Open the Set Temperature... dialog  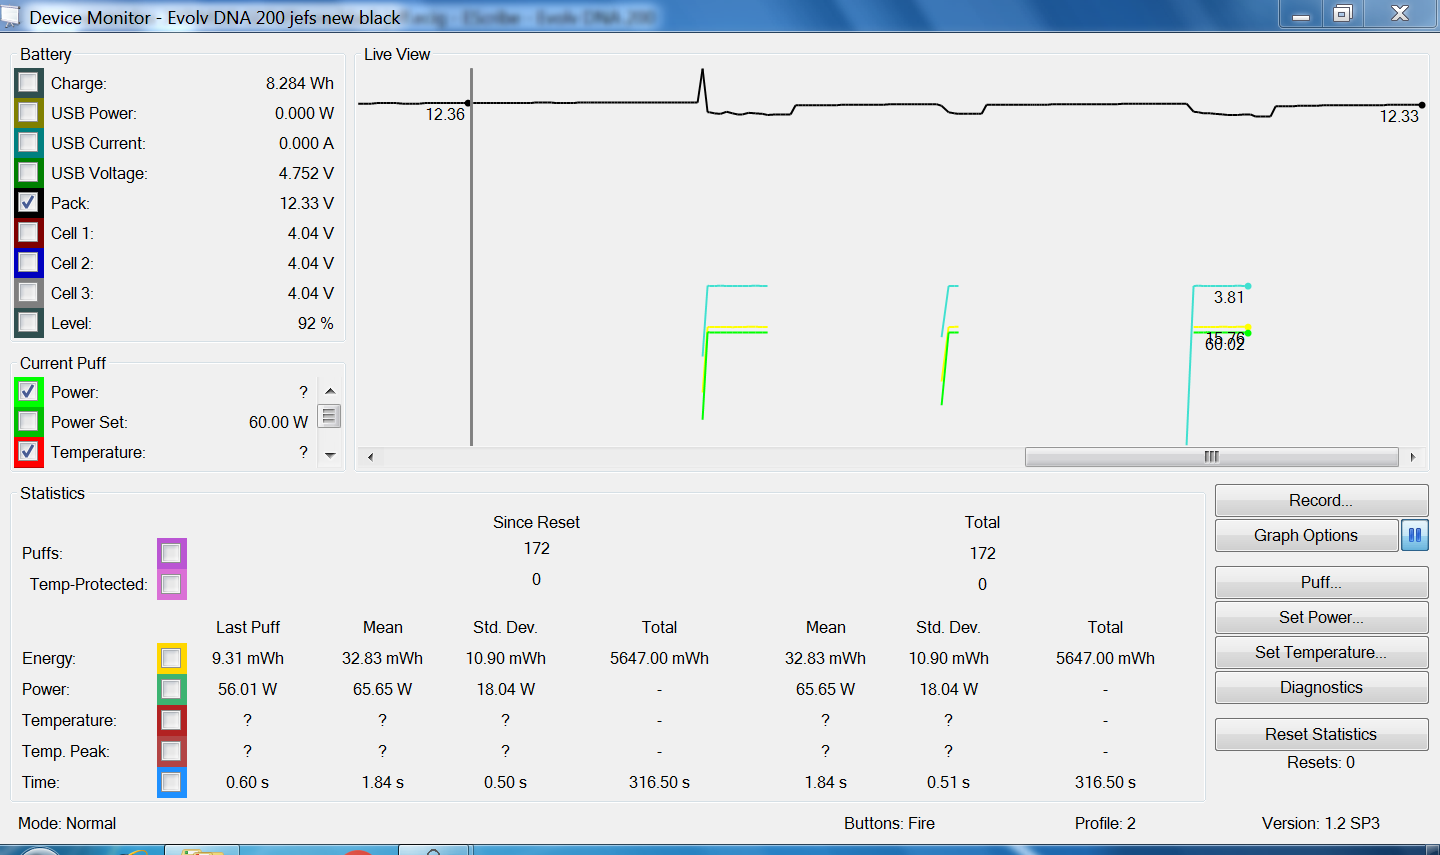(1320, 653)
